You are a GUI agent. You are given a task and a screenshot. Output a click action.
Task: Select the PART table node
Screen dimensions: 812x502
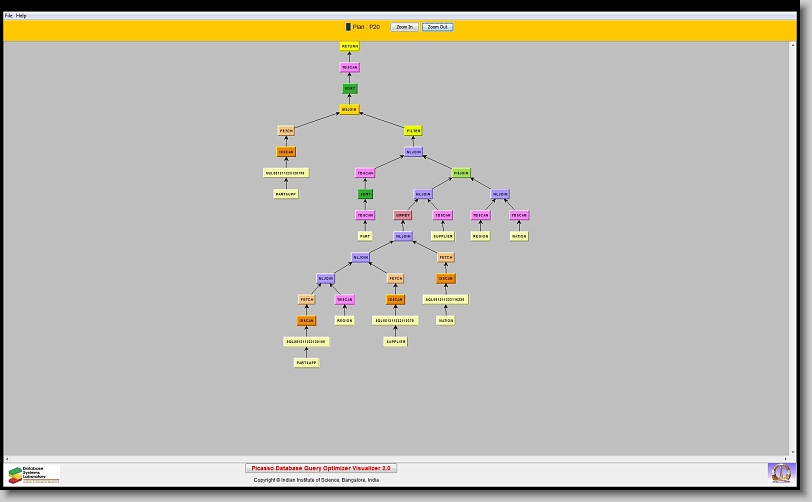[x=365, y=237]
